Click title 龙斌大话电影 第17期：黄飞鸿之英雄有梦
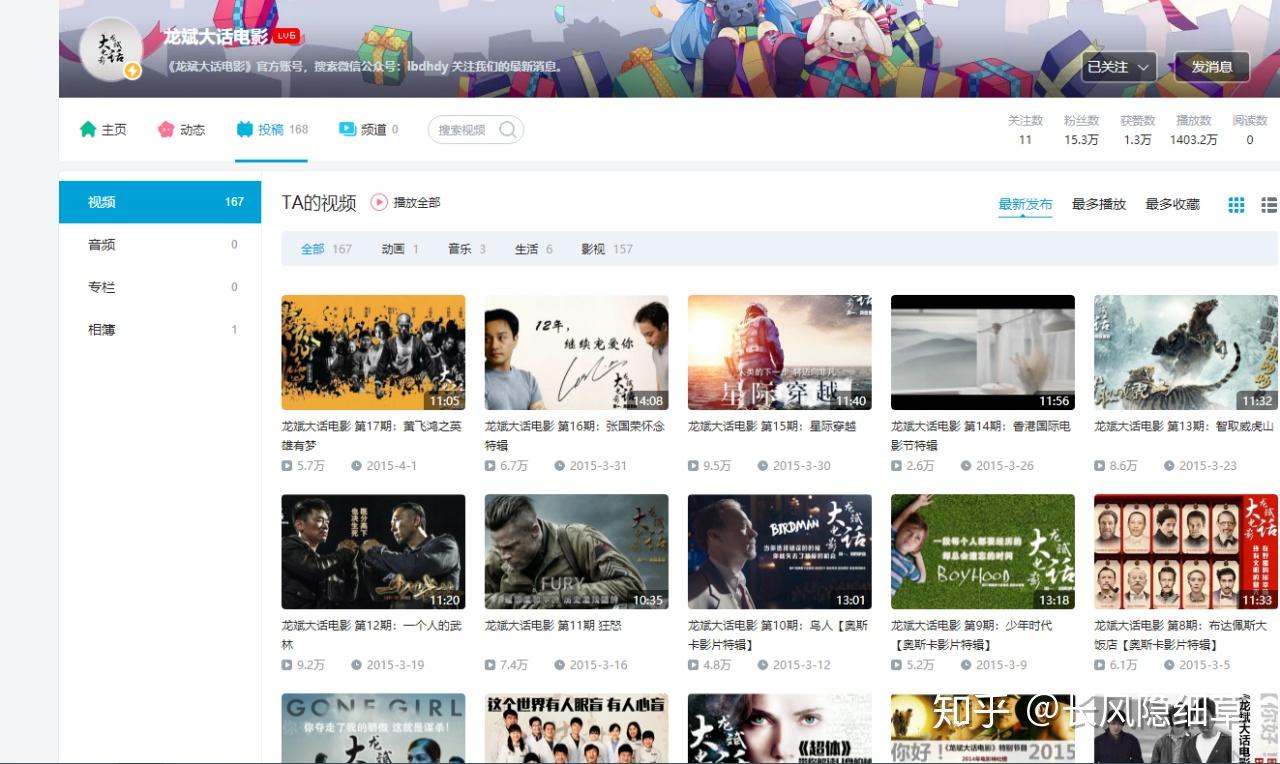Screen dimensions: 1280x764 [x=372, y=435]
